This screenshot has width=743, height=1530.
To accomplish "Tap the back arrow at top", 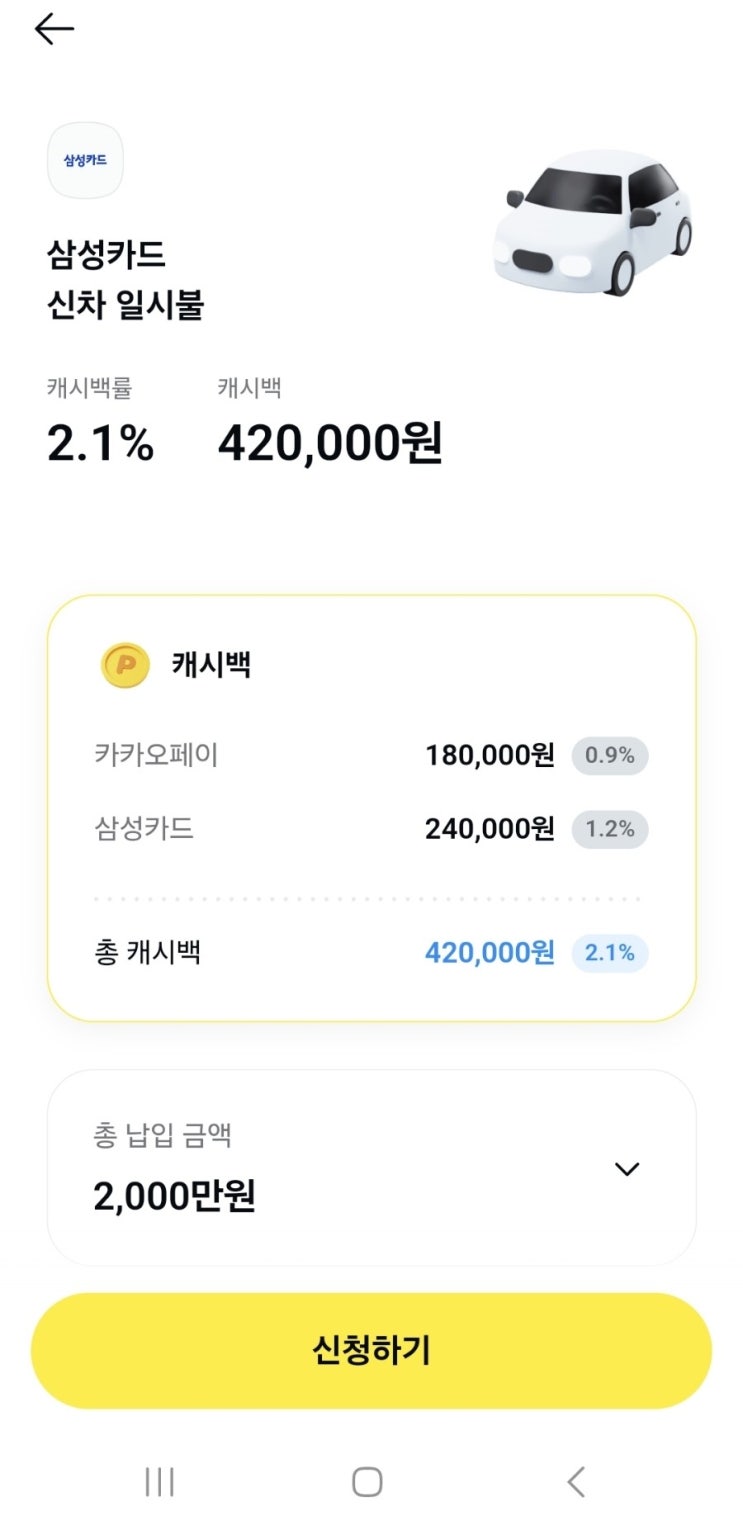I will (x=54, y=30).
